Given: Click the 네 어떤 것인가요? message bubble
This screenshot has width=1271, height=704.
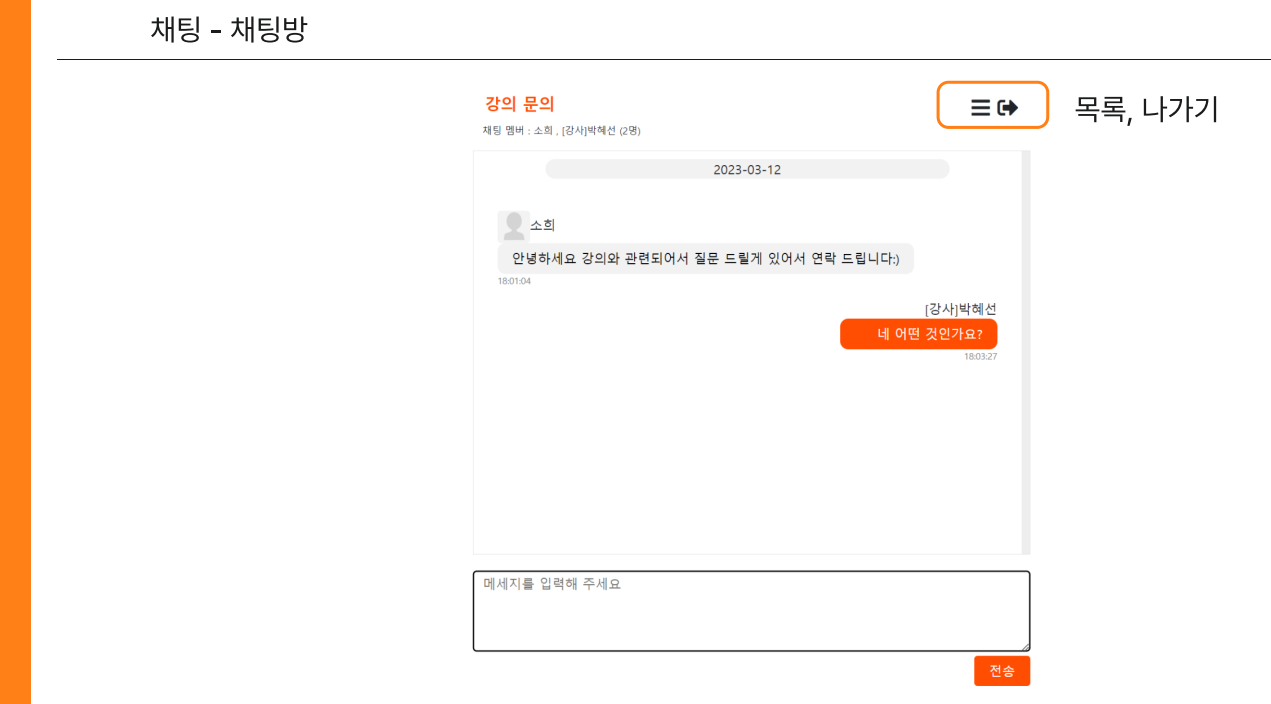Looking at the screenshot, I should tap(918, 334).
